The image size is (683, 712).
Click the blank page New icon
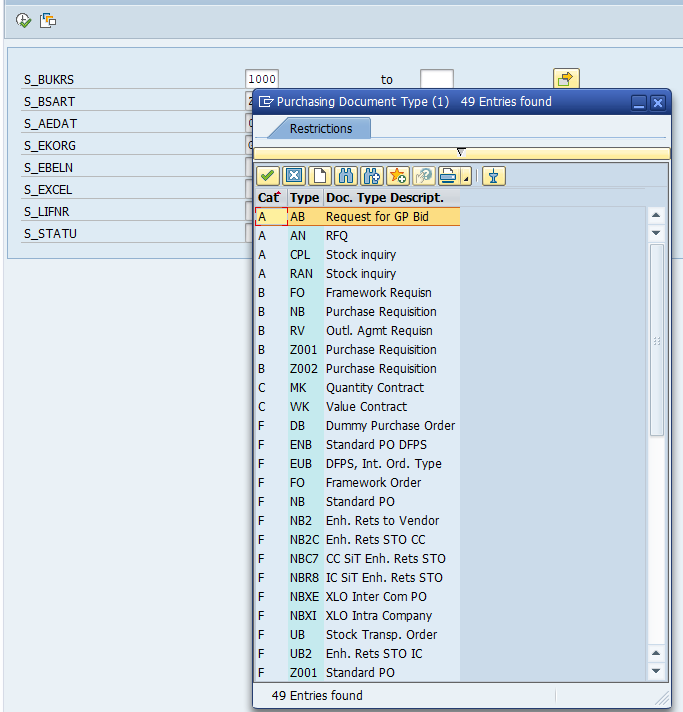coord(320,176)
